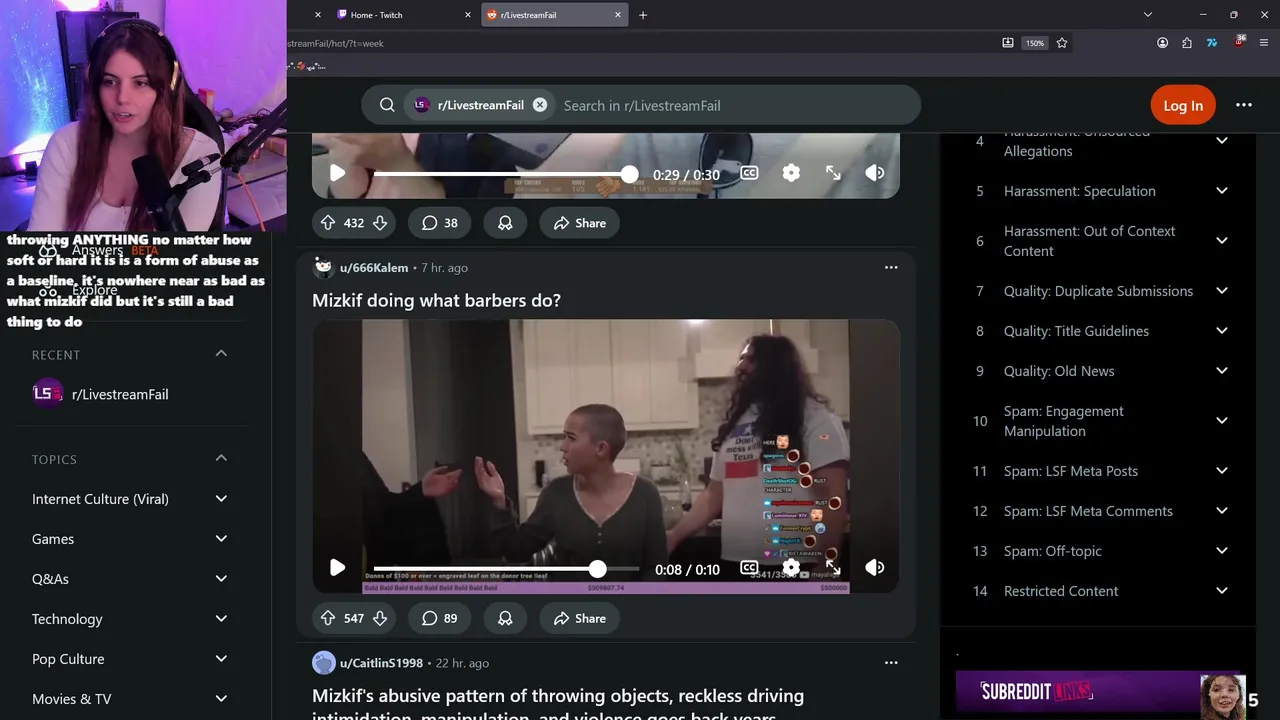This screenshot has width=1280, height=720.
Task: Toggle closed captions on barber video
Action: (749, 568)
